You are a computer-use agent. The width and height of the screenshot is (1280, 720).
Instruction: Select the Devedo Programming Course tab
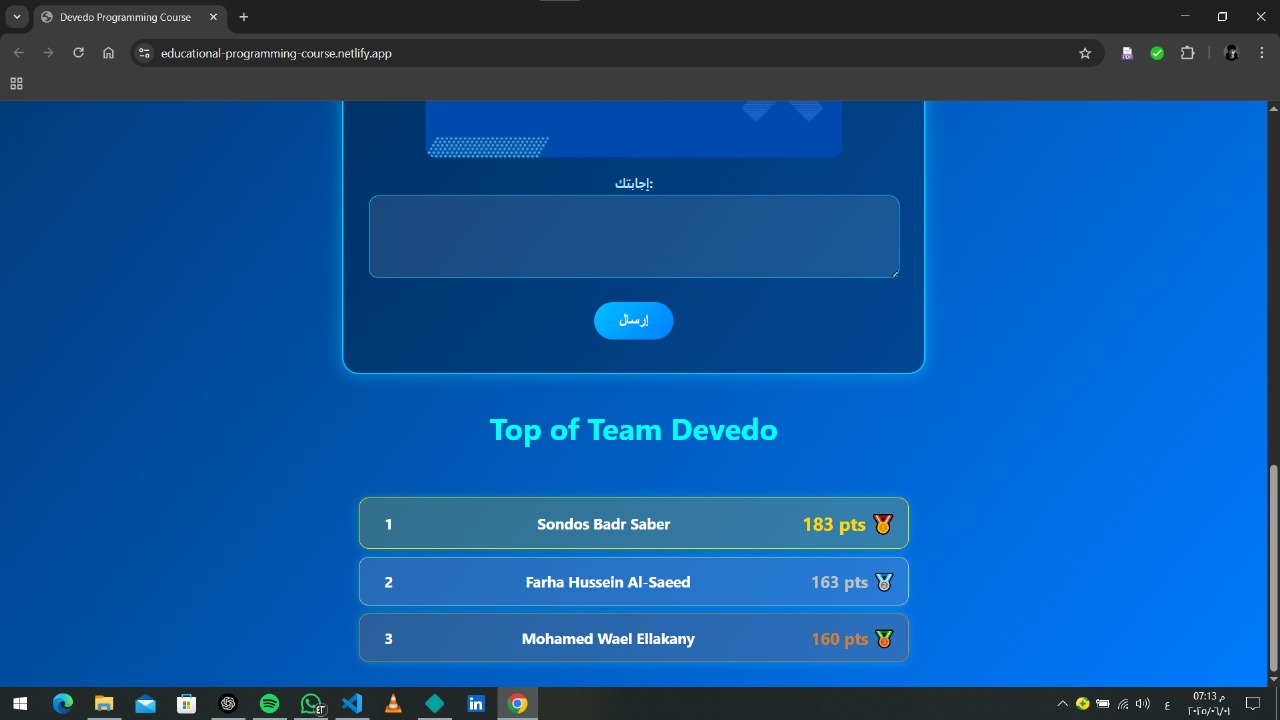tap(125, 17)
